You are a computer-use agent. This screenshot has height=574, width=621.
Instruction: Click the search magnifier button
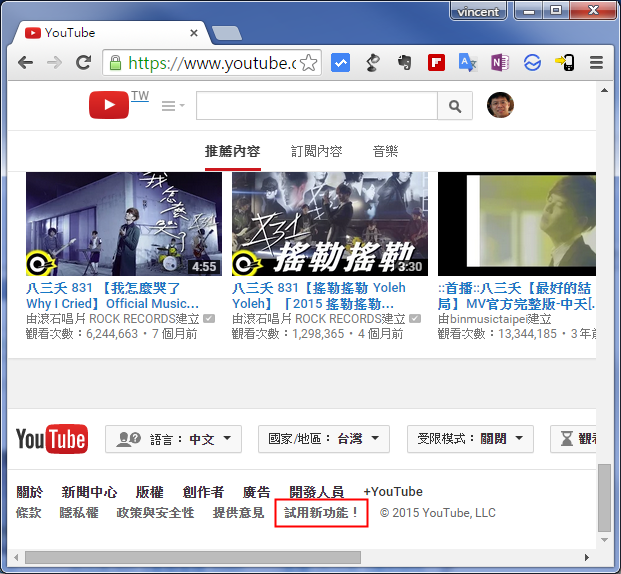455,106
